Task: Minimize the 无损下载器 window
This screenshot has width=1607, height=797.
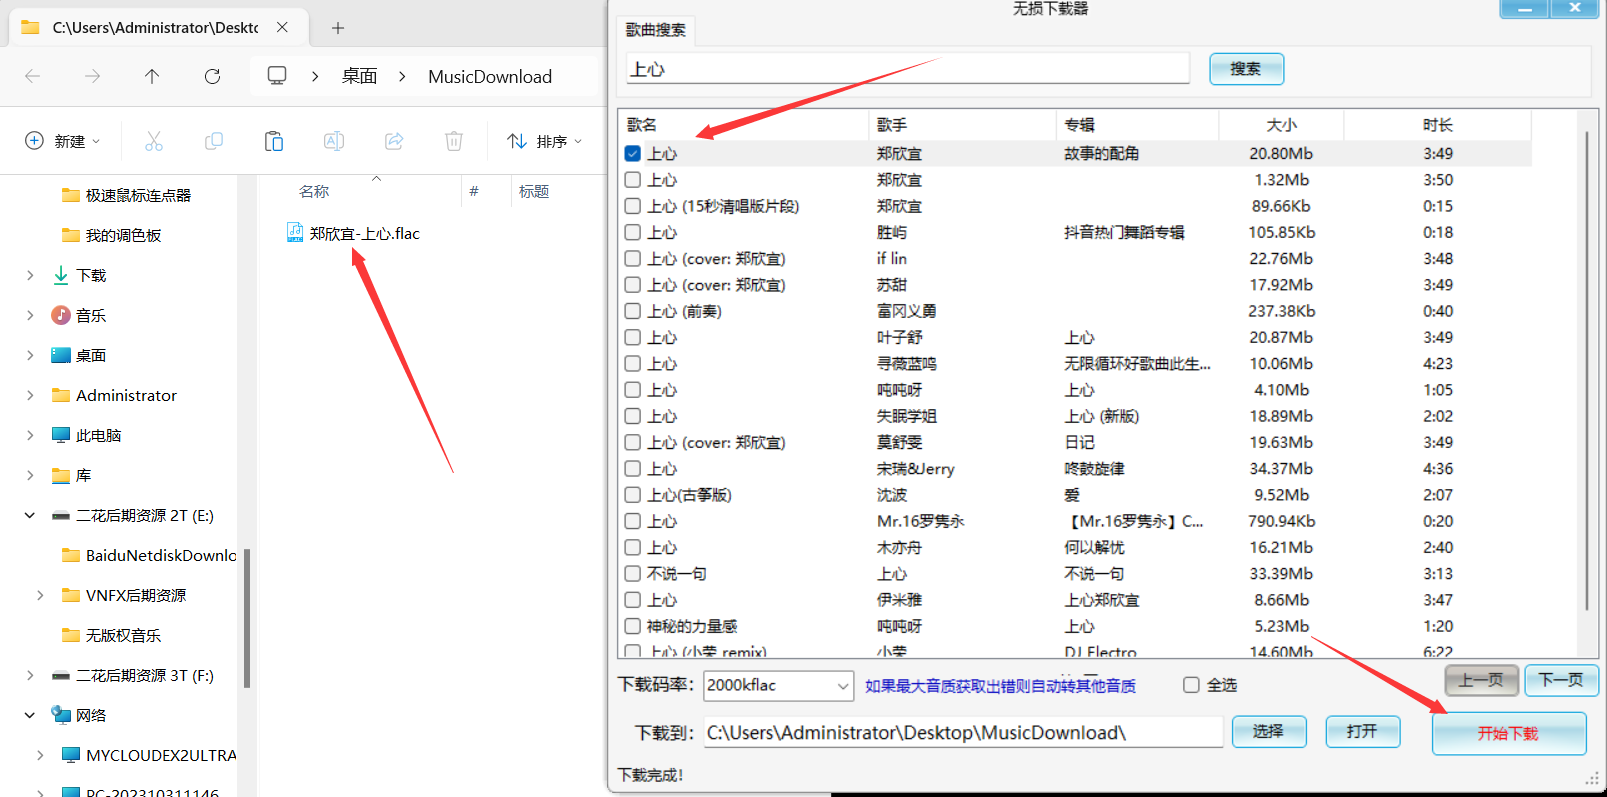Action: click(1525, 8)
